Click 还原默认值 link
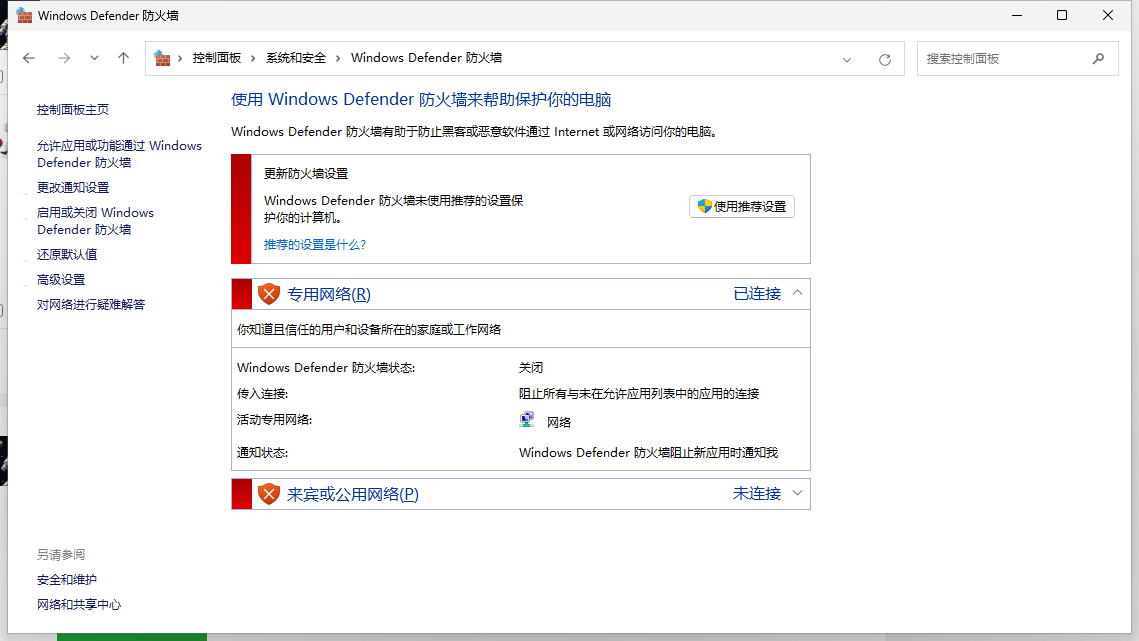Image resolution: width=1139 pixels, height=641 pixels. pyautogui.click(x=67, y=254)
